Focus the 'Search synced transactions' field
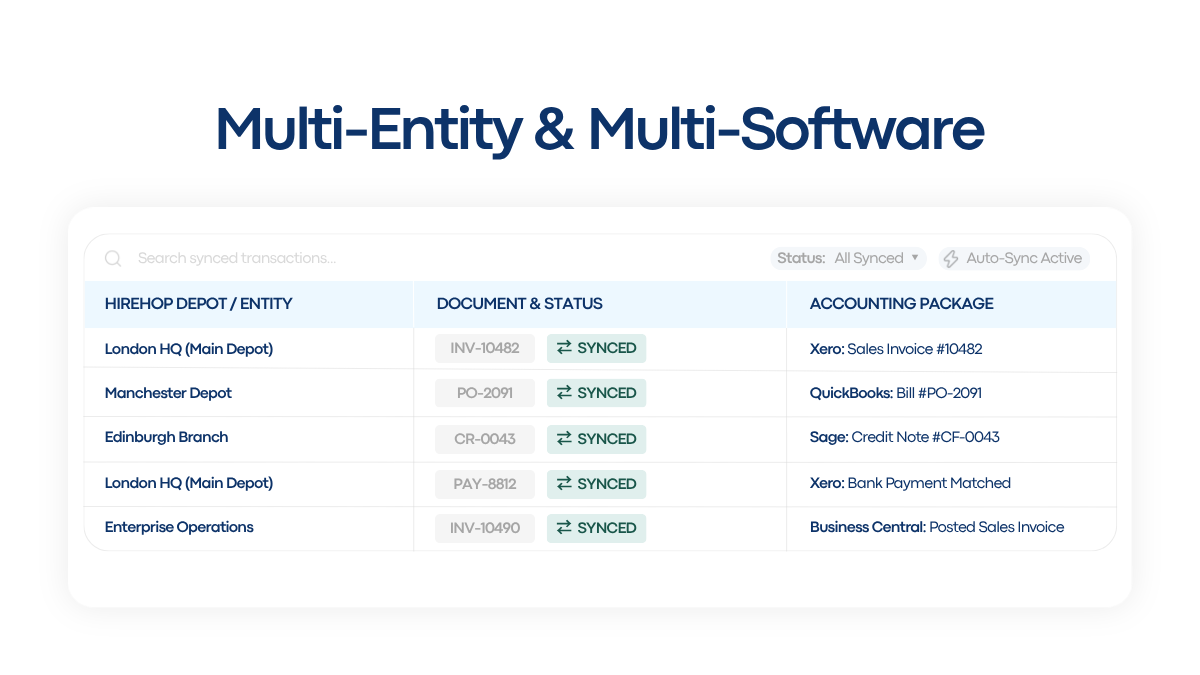This screenshot has width=1200, height=675. click(x=237, y=258)
